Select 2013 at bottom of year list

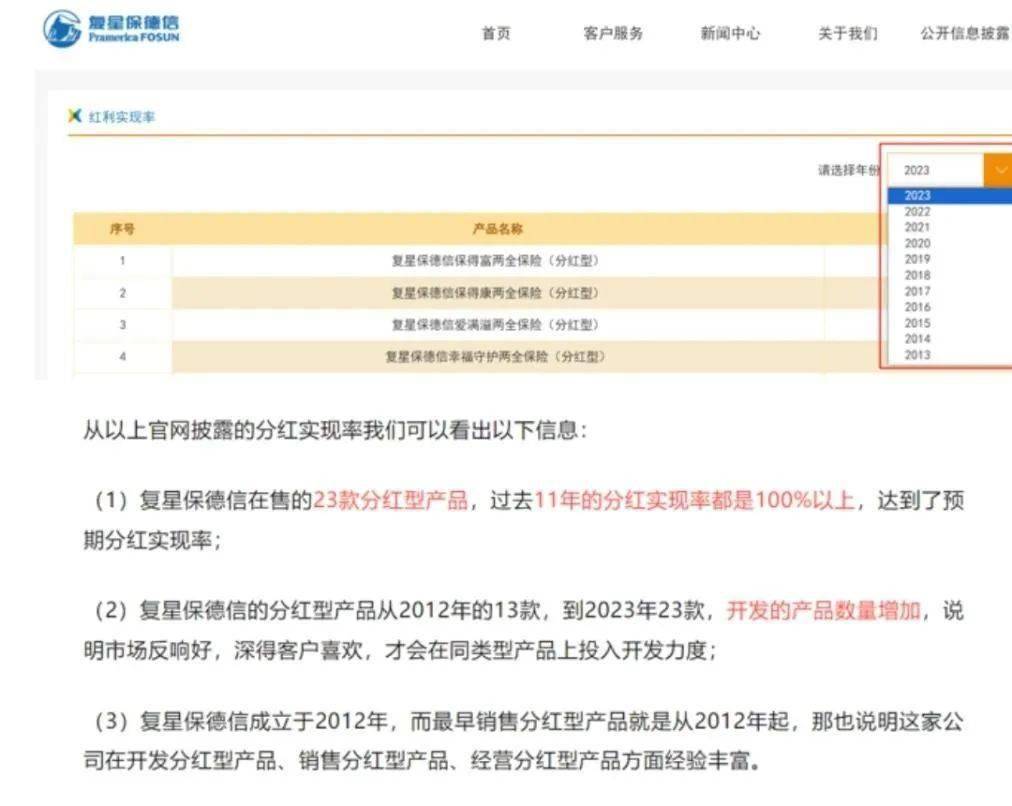pos(917,355)
